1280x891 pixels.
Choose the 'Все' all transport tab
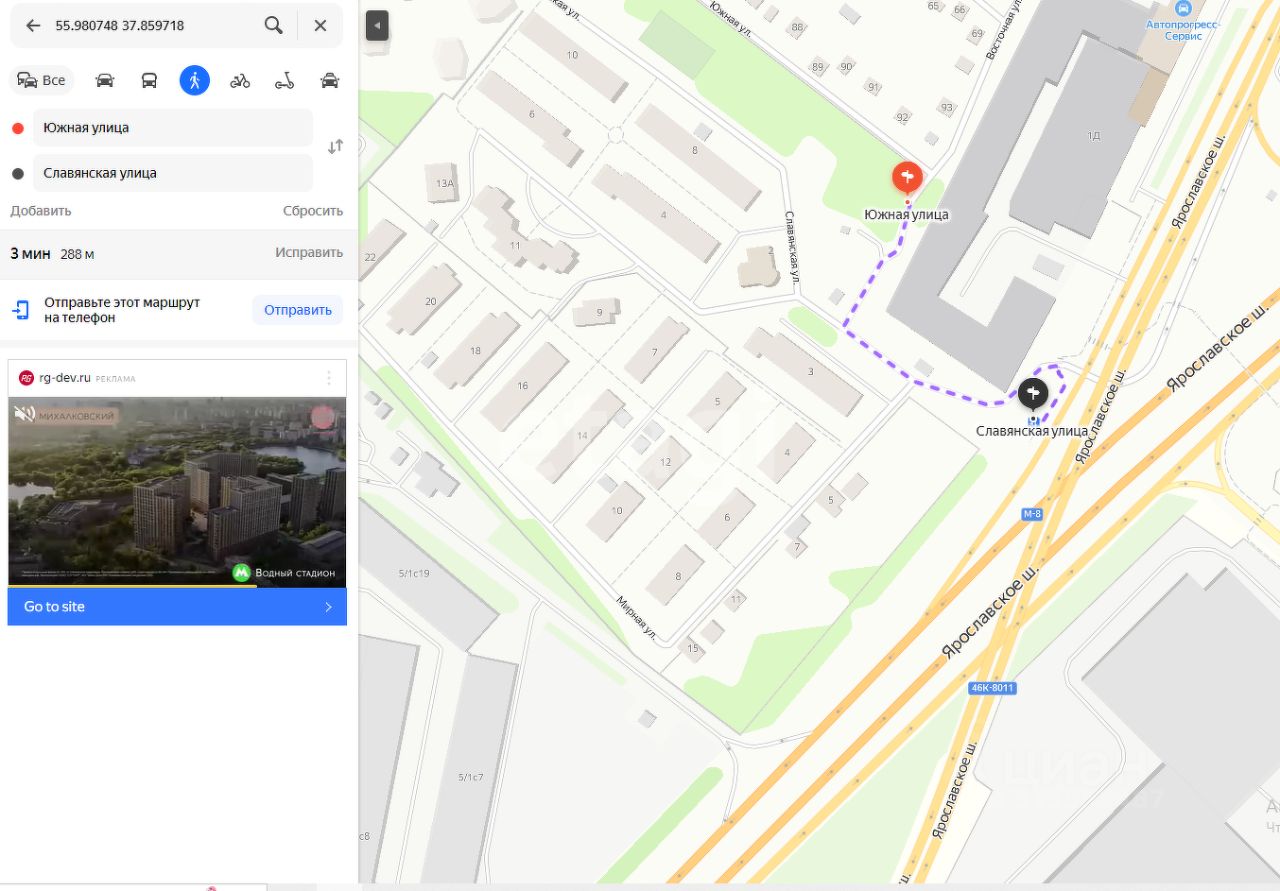[x=42, y=81]
